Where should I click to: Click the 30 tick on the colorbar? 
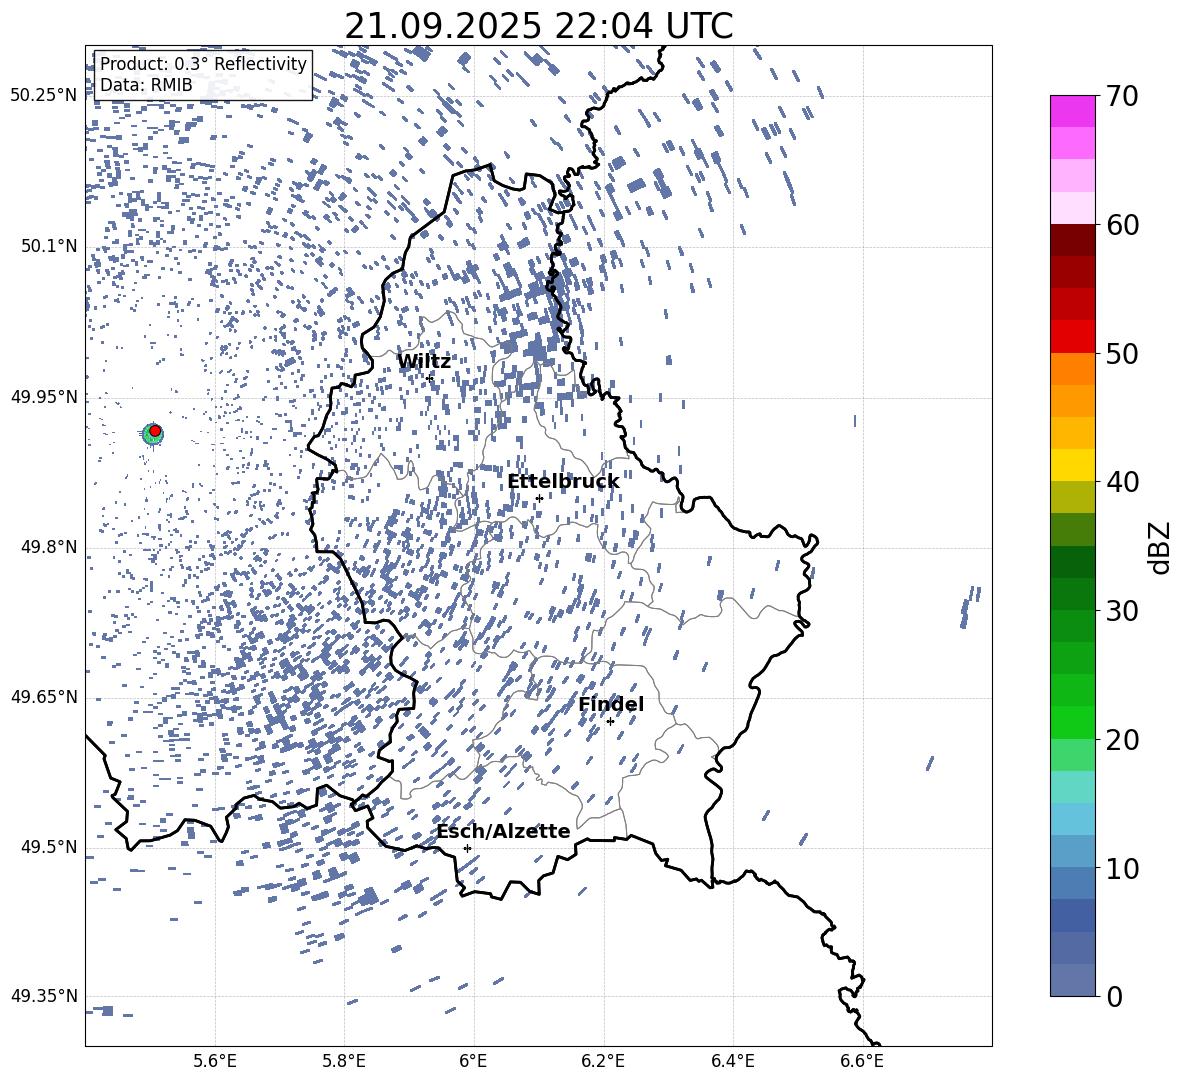pos(1123,611)
